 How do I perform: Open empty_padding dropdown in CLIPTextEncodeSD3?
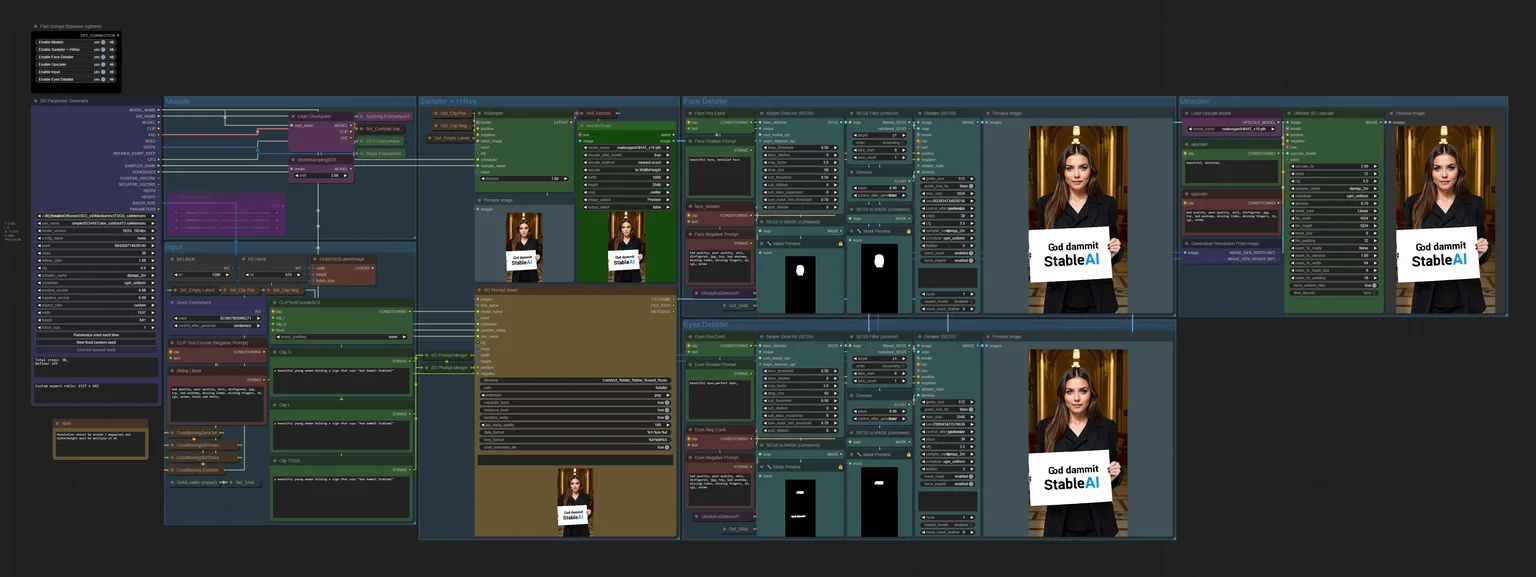click(341, 337)
